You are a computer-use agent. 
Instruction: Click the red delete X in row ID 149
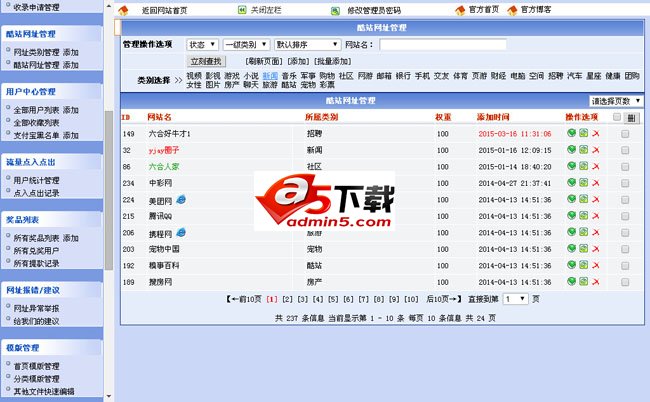[596, 133]
